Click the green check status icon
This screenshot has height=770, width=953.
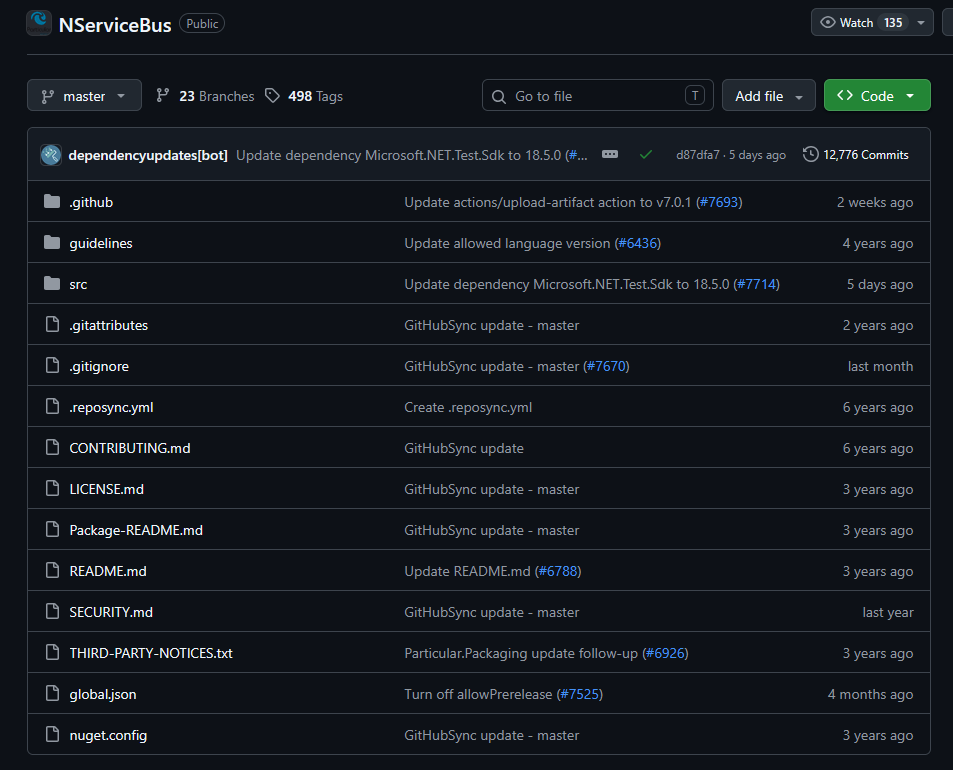pos(645,155)
